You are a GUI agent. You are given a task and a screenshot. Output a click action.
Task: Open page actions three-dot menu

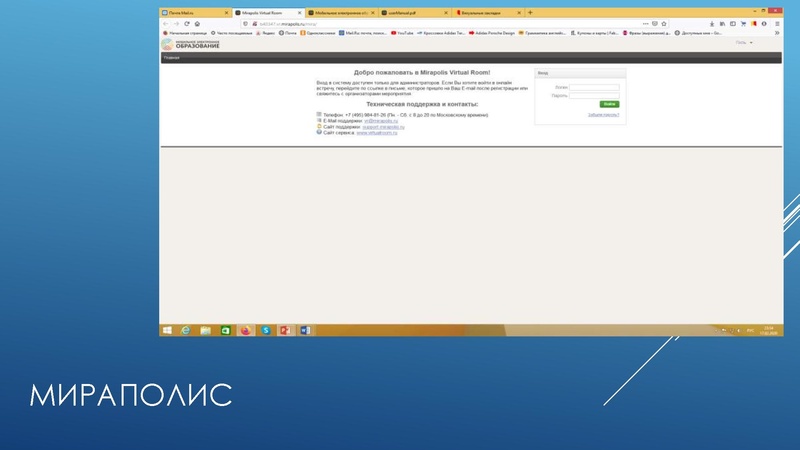tap(645, 23)
